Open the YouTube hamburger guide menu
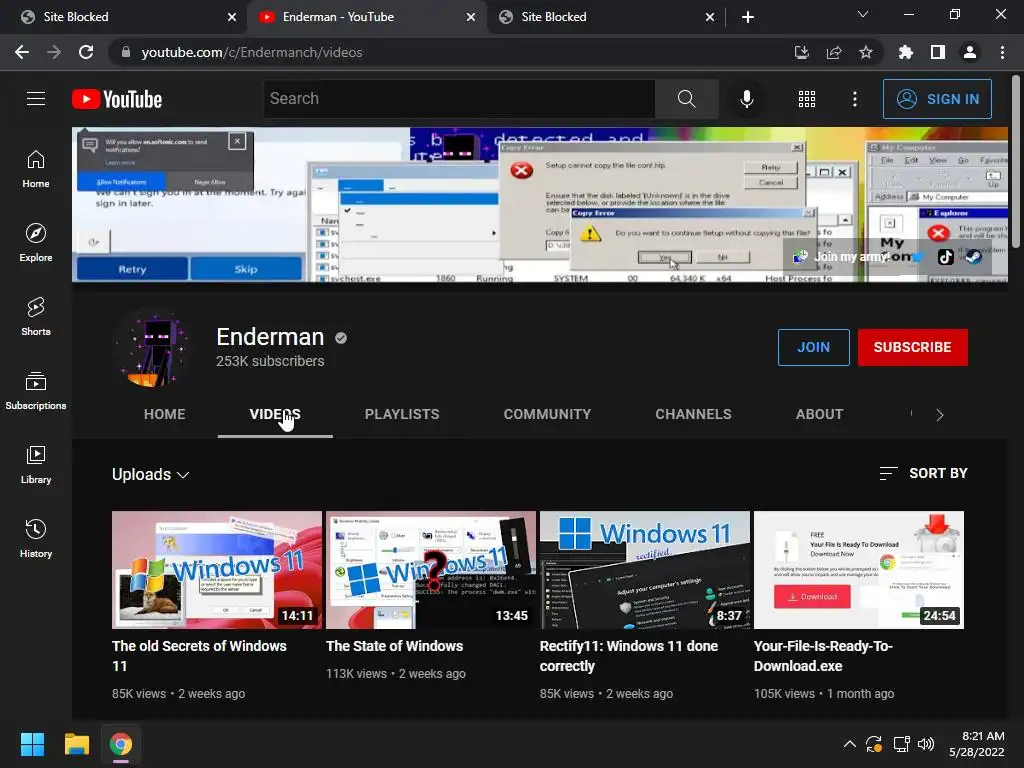This screenshot has height=768, width=1024. 36,99
